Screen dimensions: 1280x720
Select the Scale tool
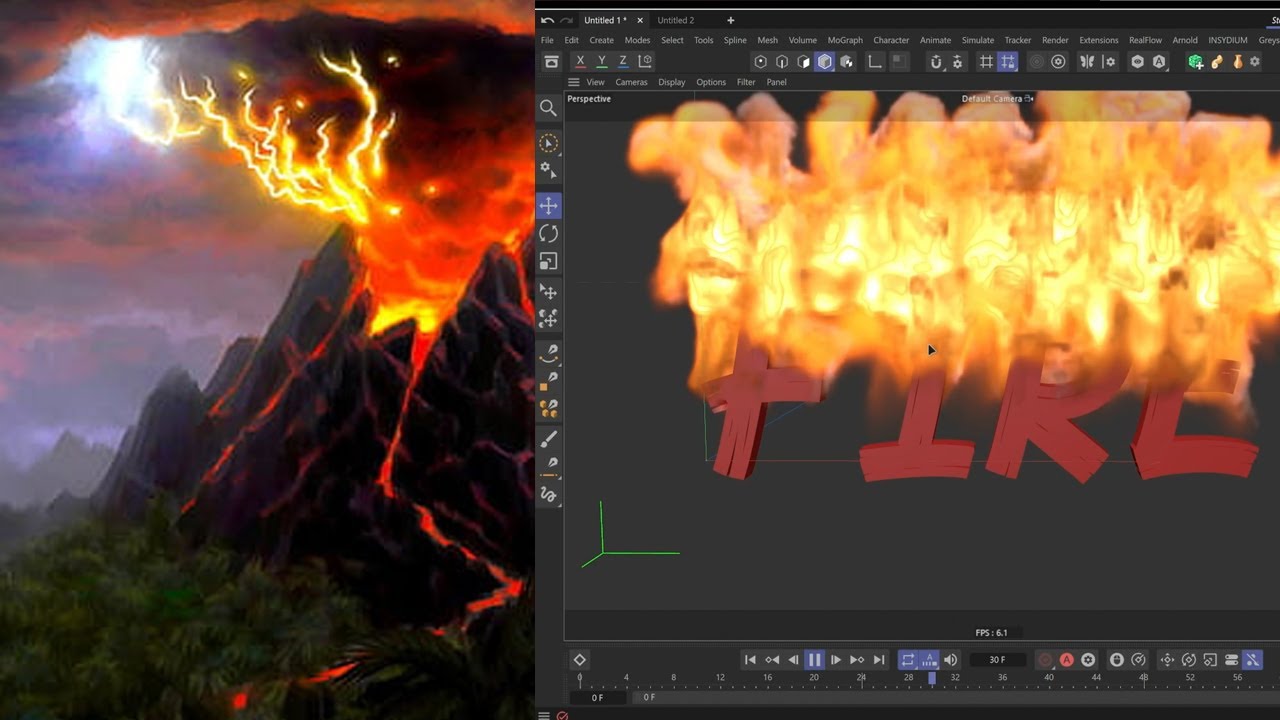(x=548, y=262)
